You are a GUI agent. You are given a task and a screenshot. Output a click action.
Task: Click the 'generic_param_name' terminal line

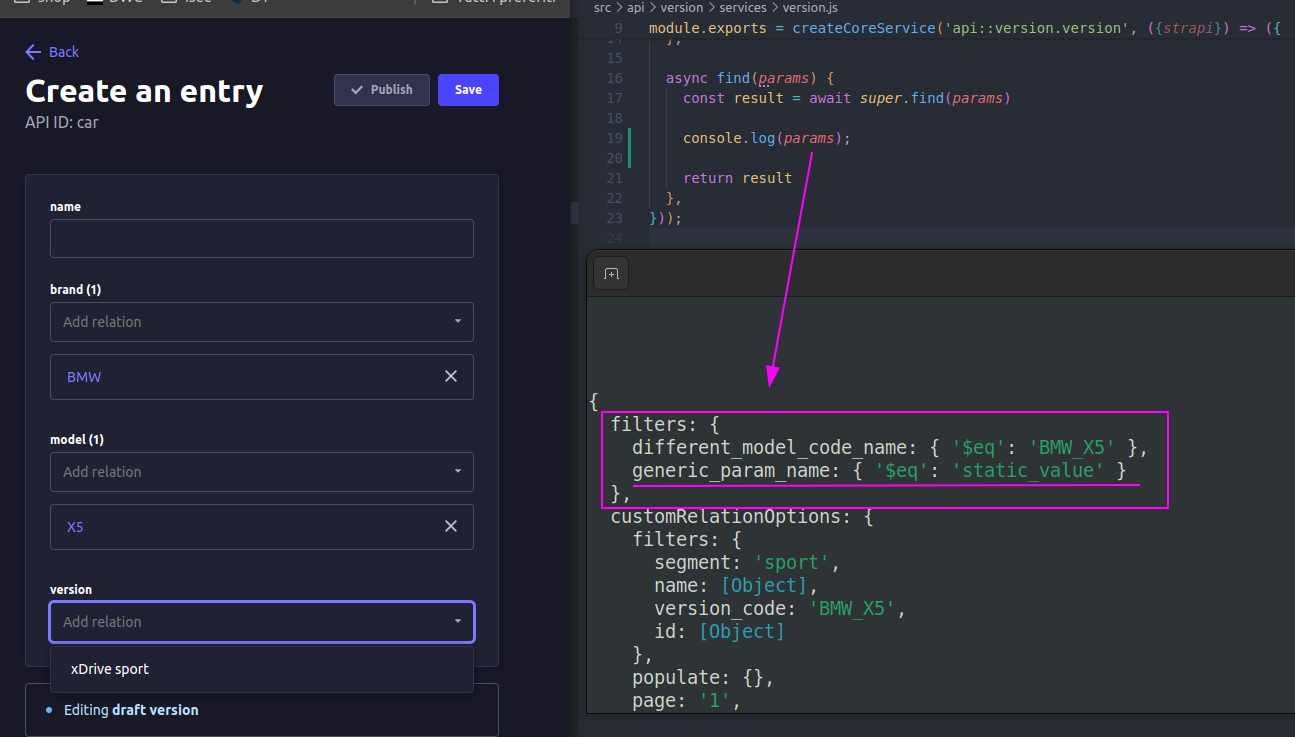[880, 470]
